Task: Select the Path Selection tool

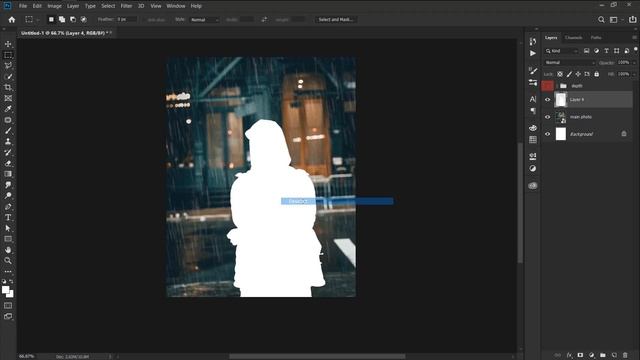Action: point(8,228)
